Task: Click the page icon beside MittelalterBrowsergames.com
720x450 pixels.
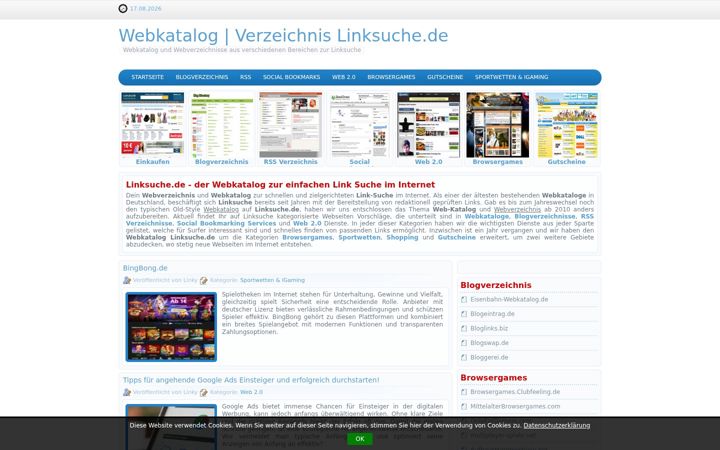Action: (464, 406)
